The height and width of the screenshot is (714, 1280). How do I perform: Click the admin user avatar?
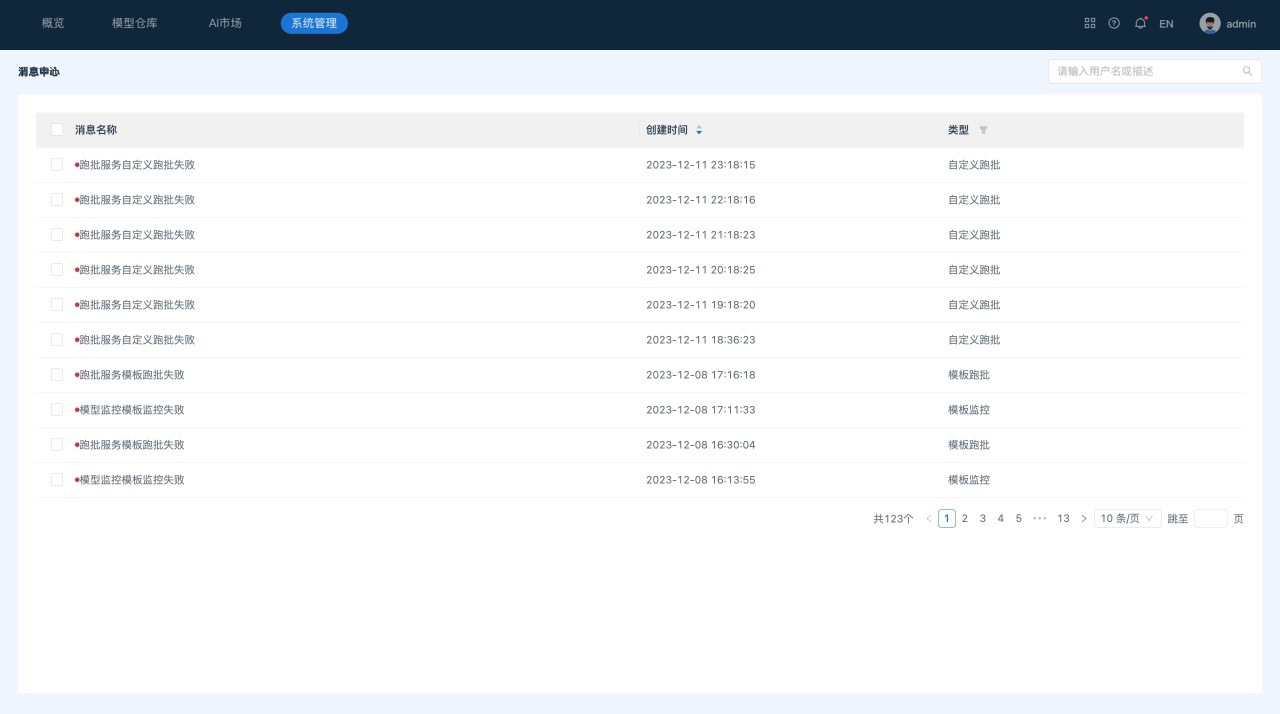(1210, 23)
